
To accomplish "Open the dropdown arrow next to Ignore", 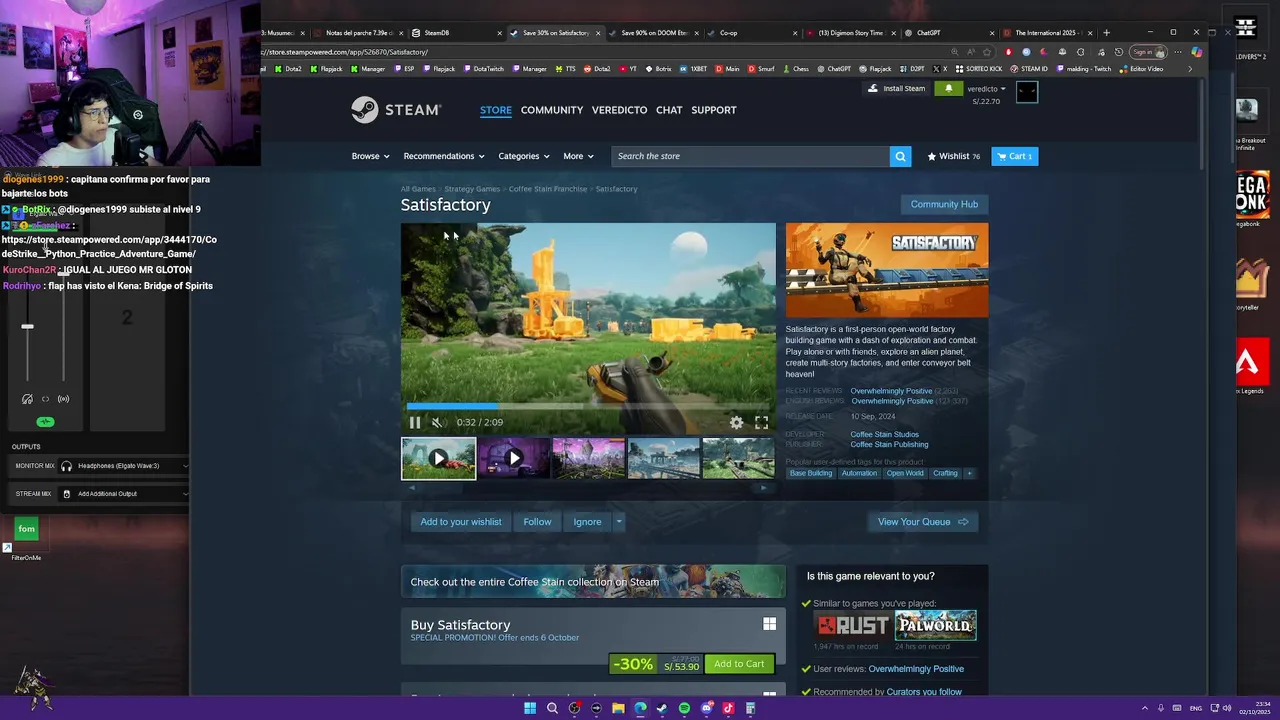I will coord(618,522).
